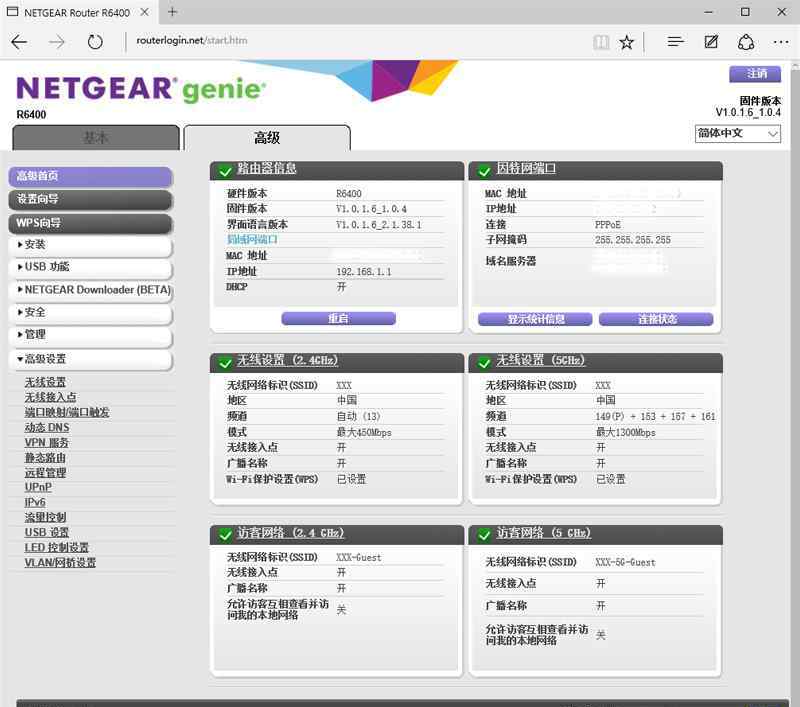
Task: Open 端口映射/端口触发 link
Action: point(67,412)
